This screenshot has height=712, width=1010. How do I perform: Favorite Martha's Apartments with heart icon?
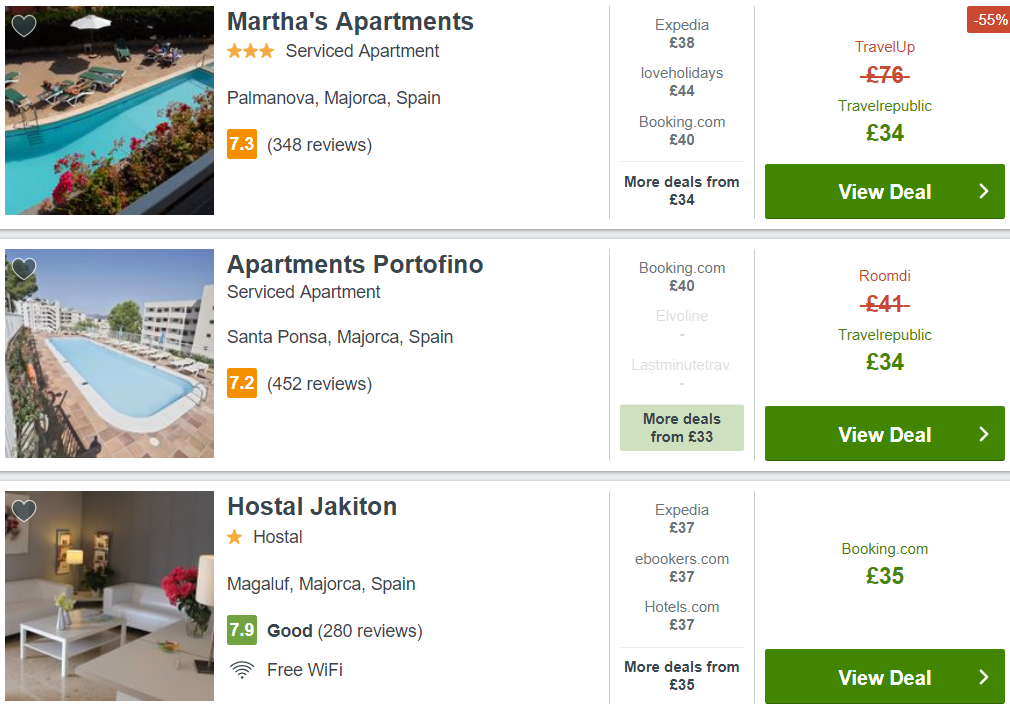tap(24, 26)
